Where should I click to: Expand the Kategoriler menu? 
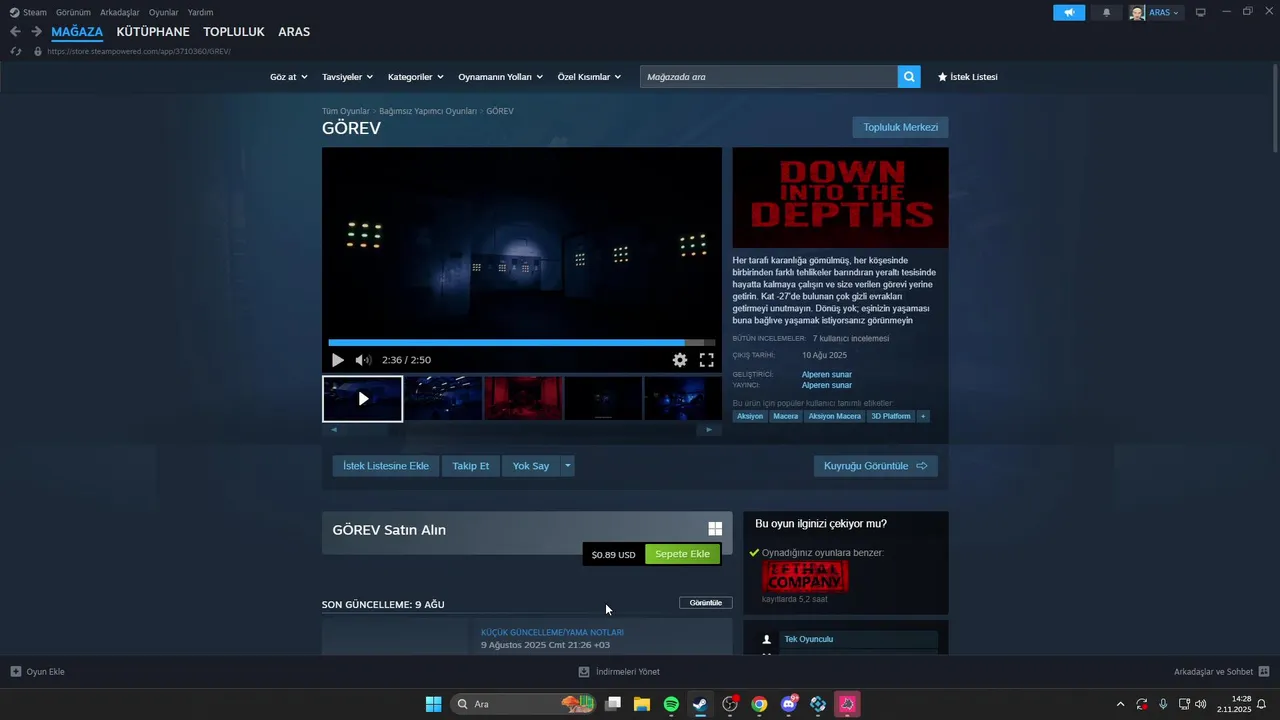point(415,77)
